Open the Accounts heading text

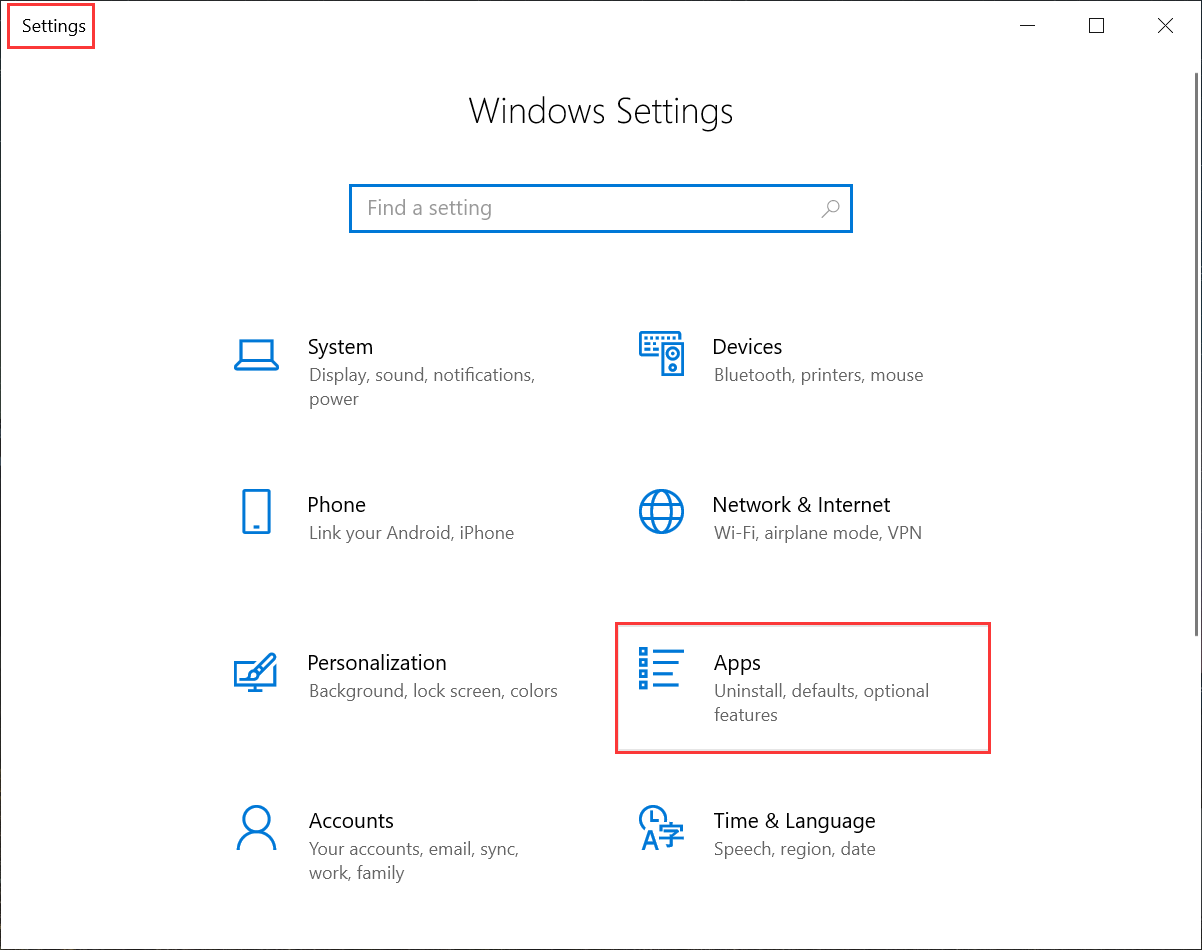(x=351, y=821)
